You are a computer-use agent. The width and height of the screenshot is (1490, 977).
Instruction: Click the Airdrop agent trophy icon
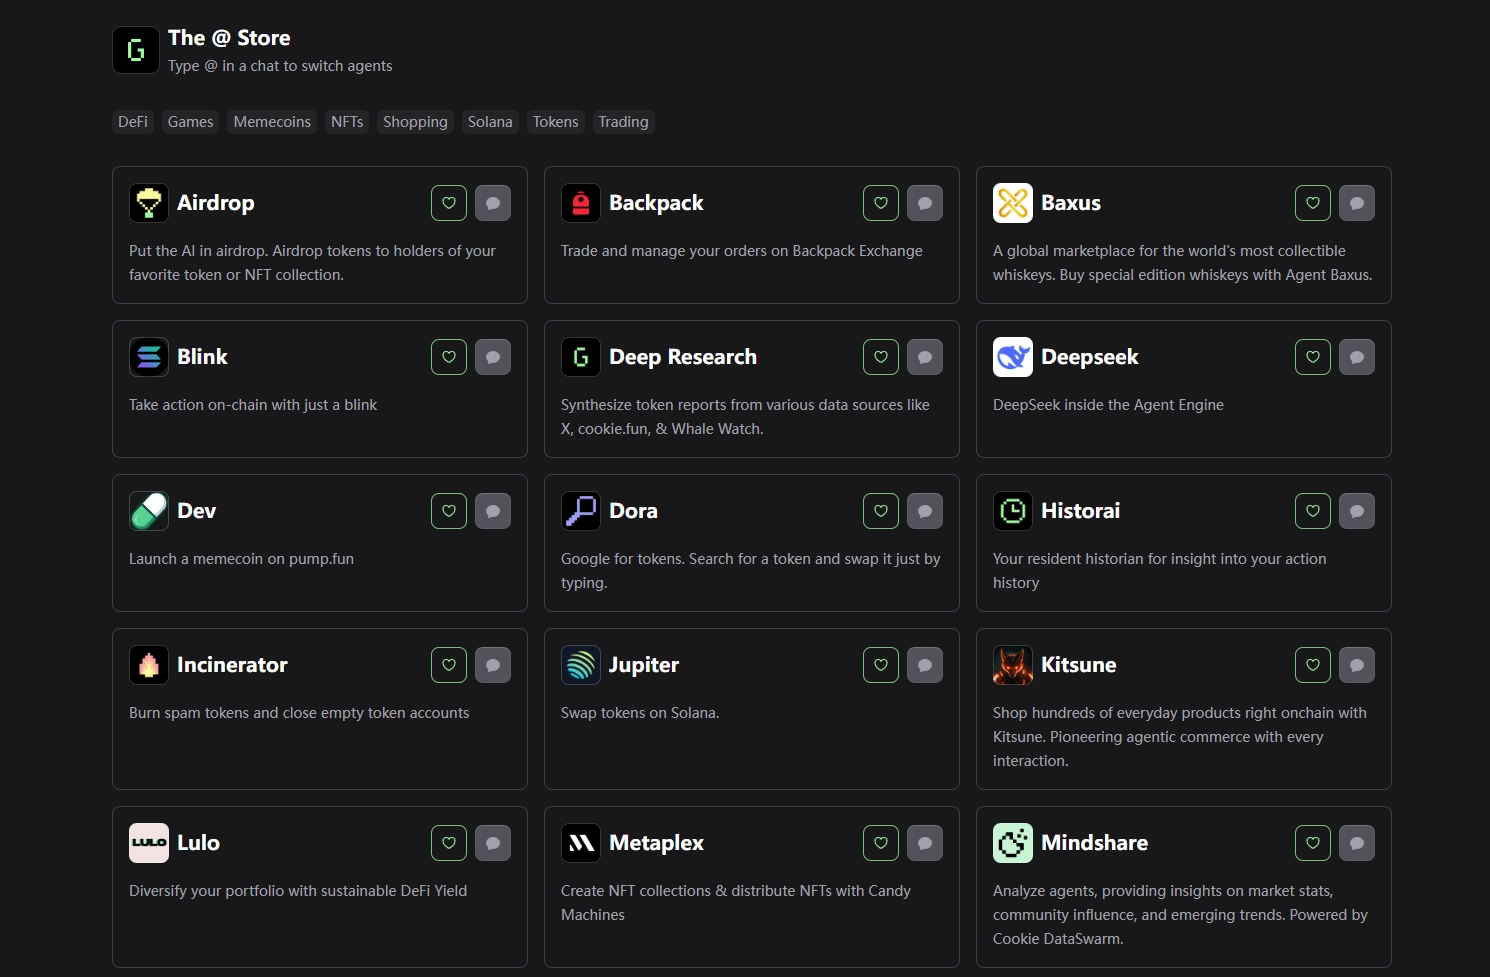149,203
